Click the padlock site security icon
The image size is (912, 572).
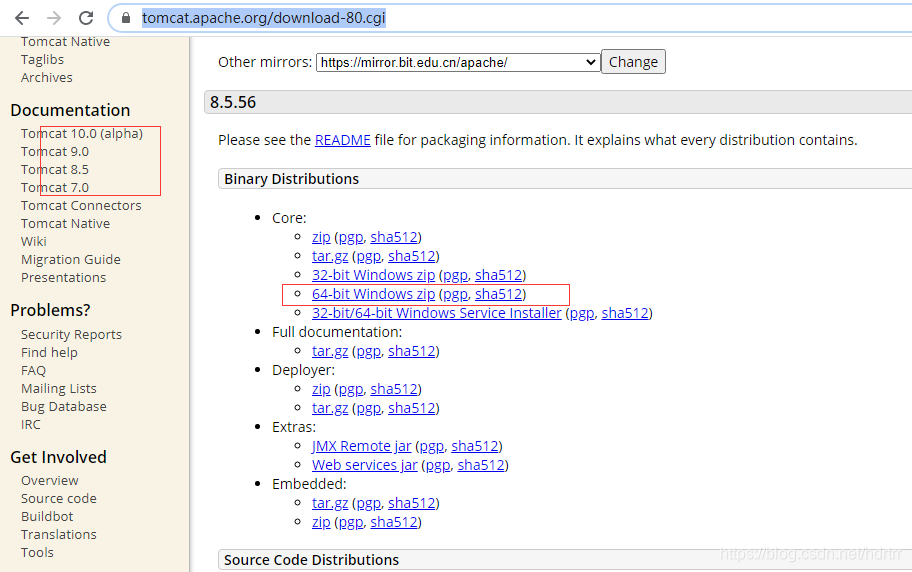tap(126, 18)
